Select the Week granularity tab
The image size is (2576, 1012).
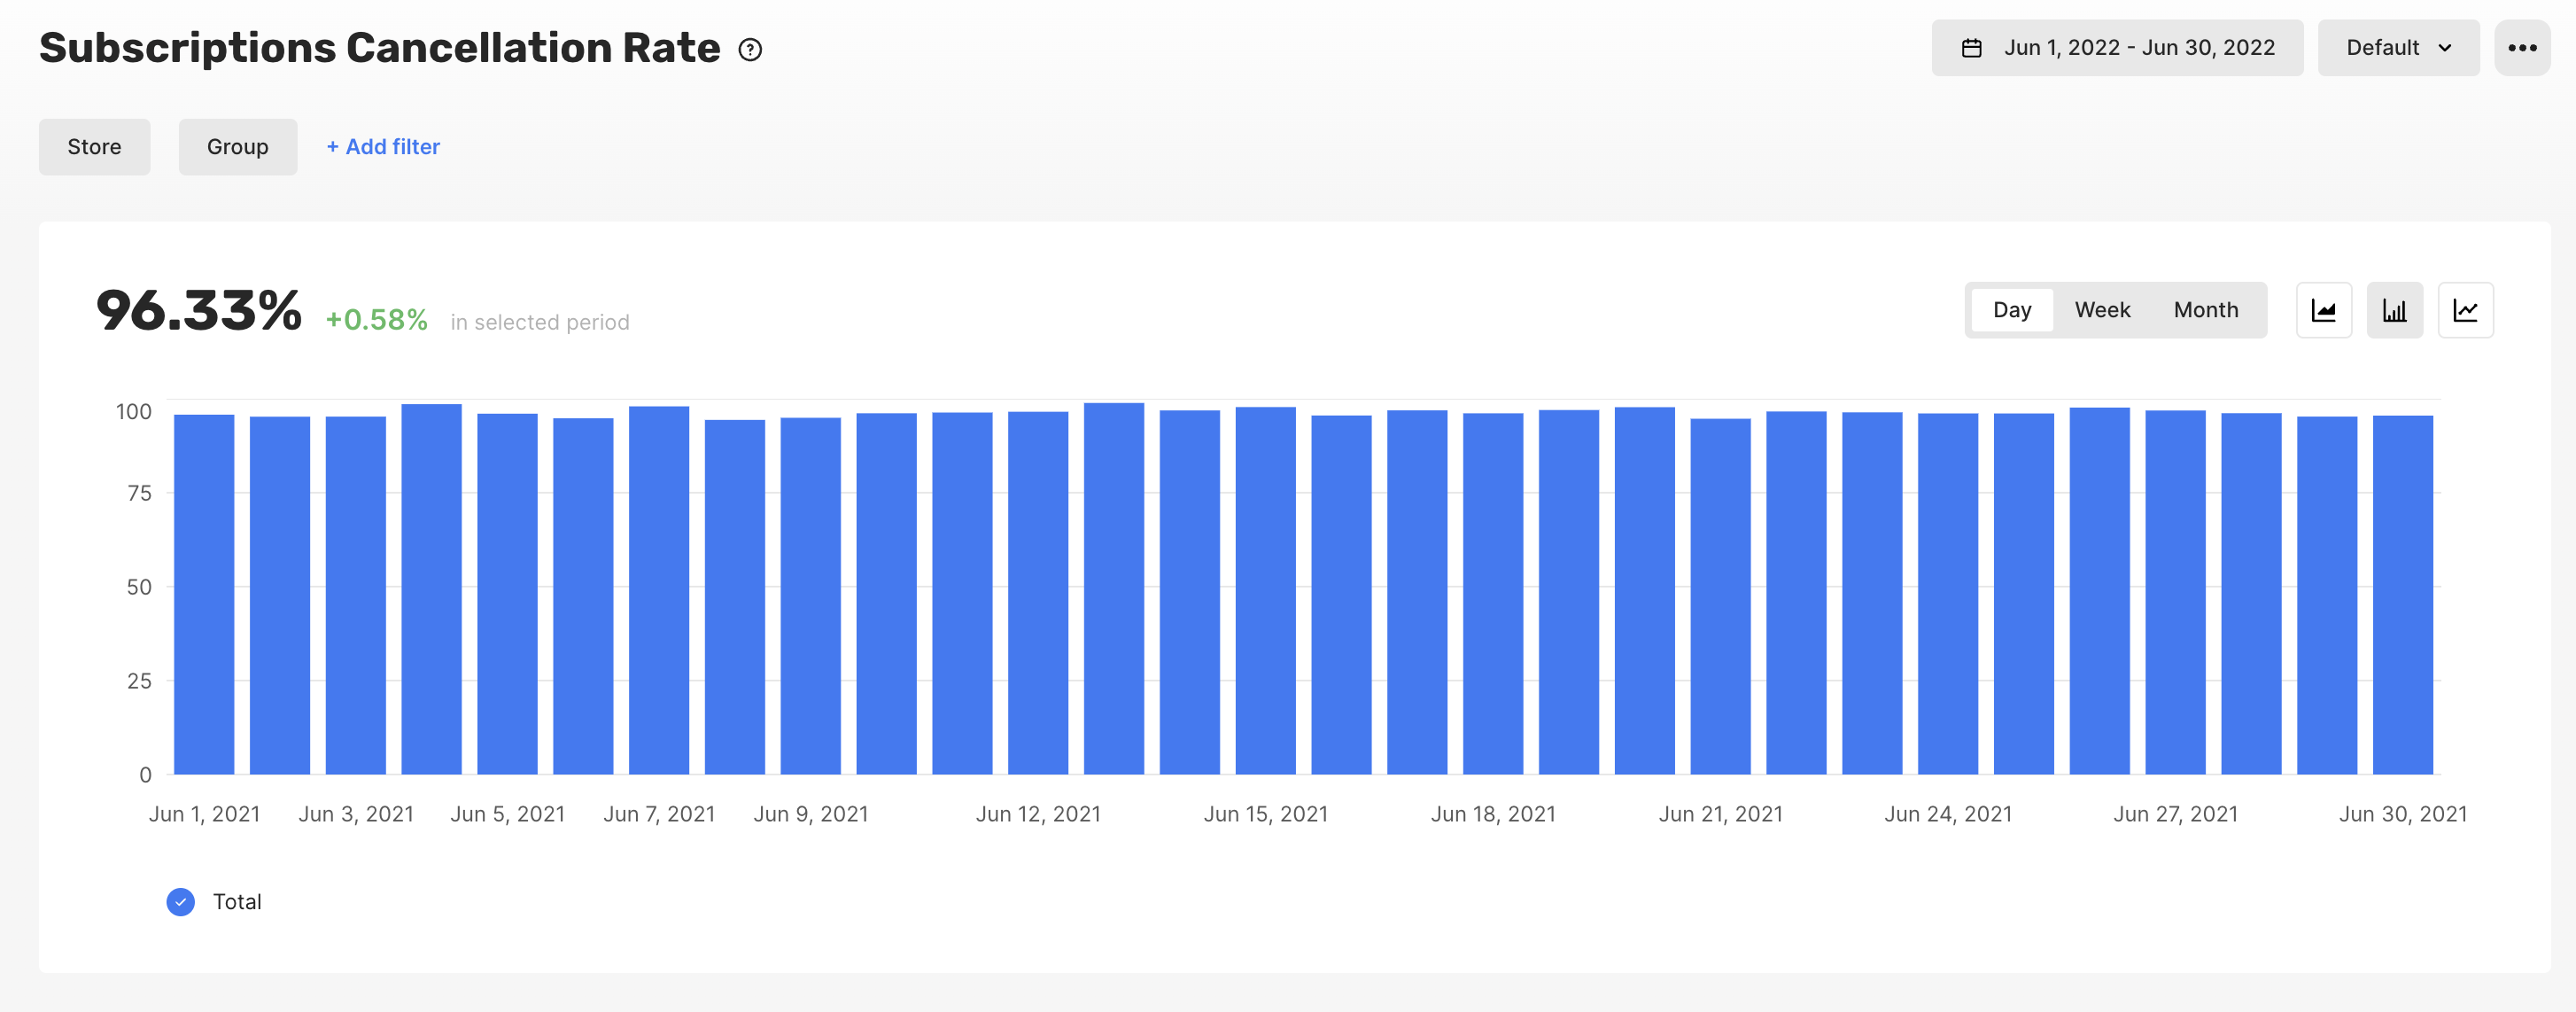[x=2102, y=310]
